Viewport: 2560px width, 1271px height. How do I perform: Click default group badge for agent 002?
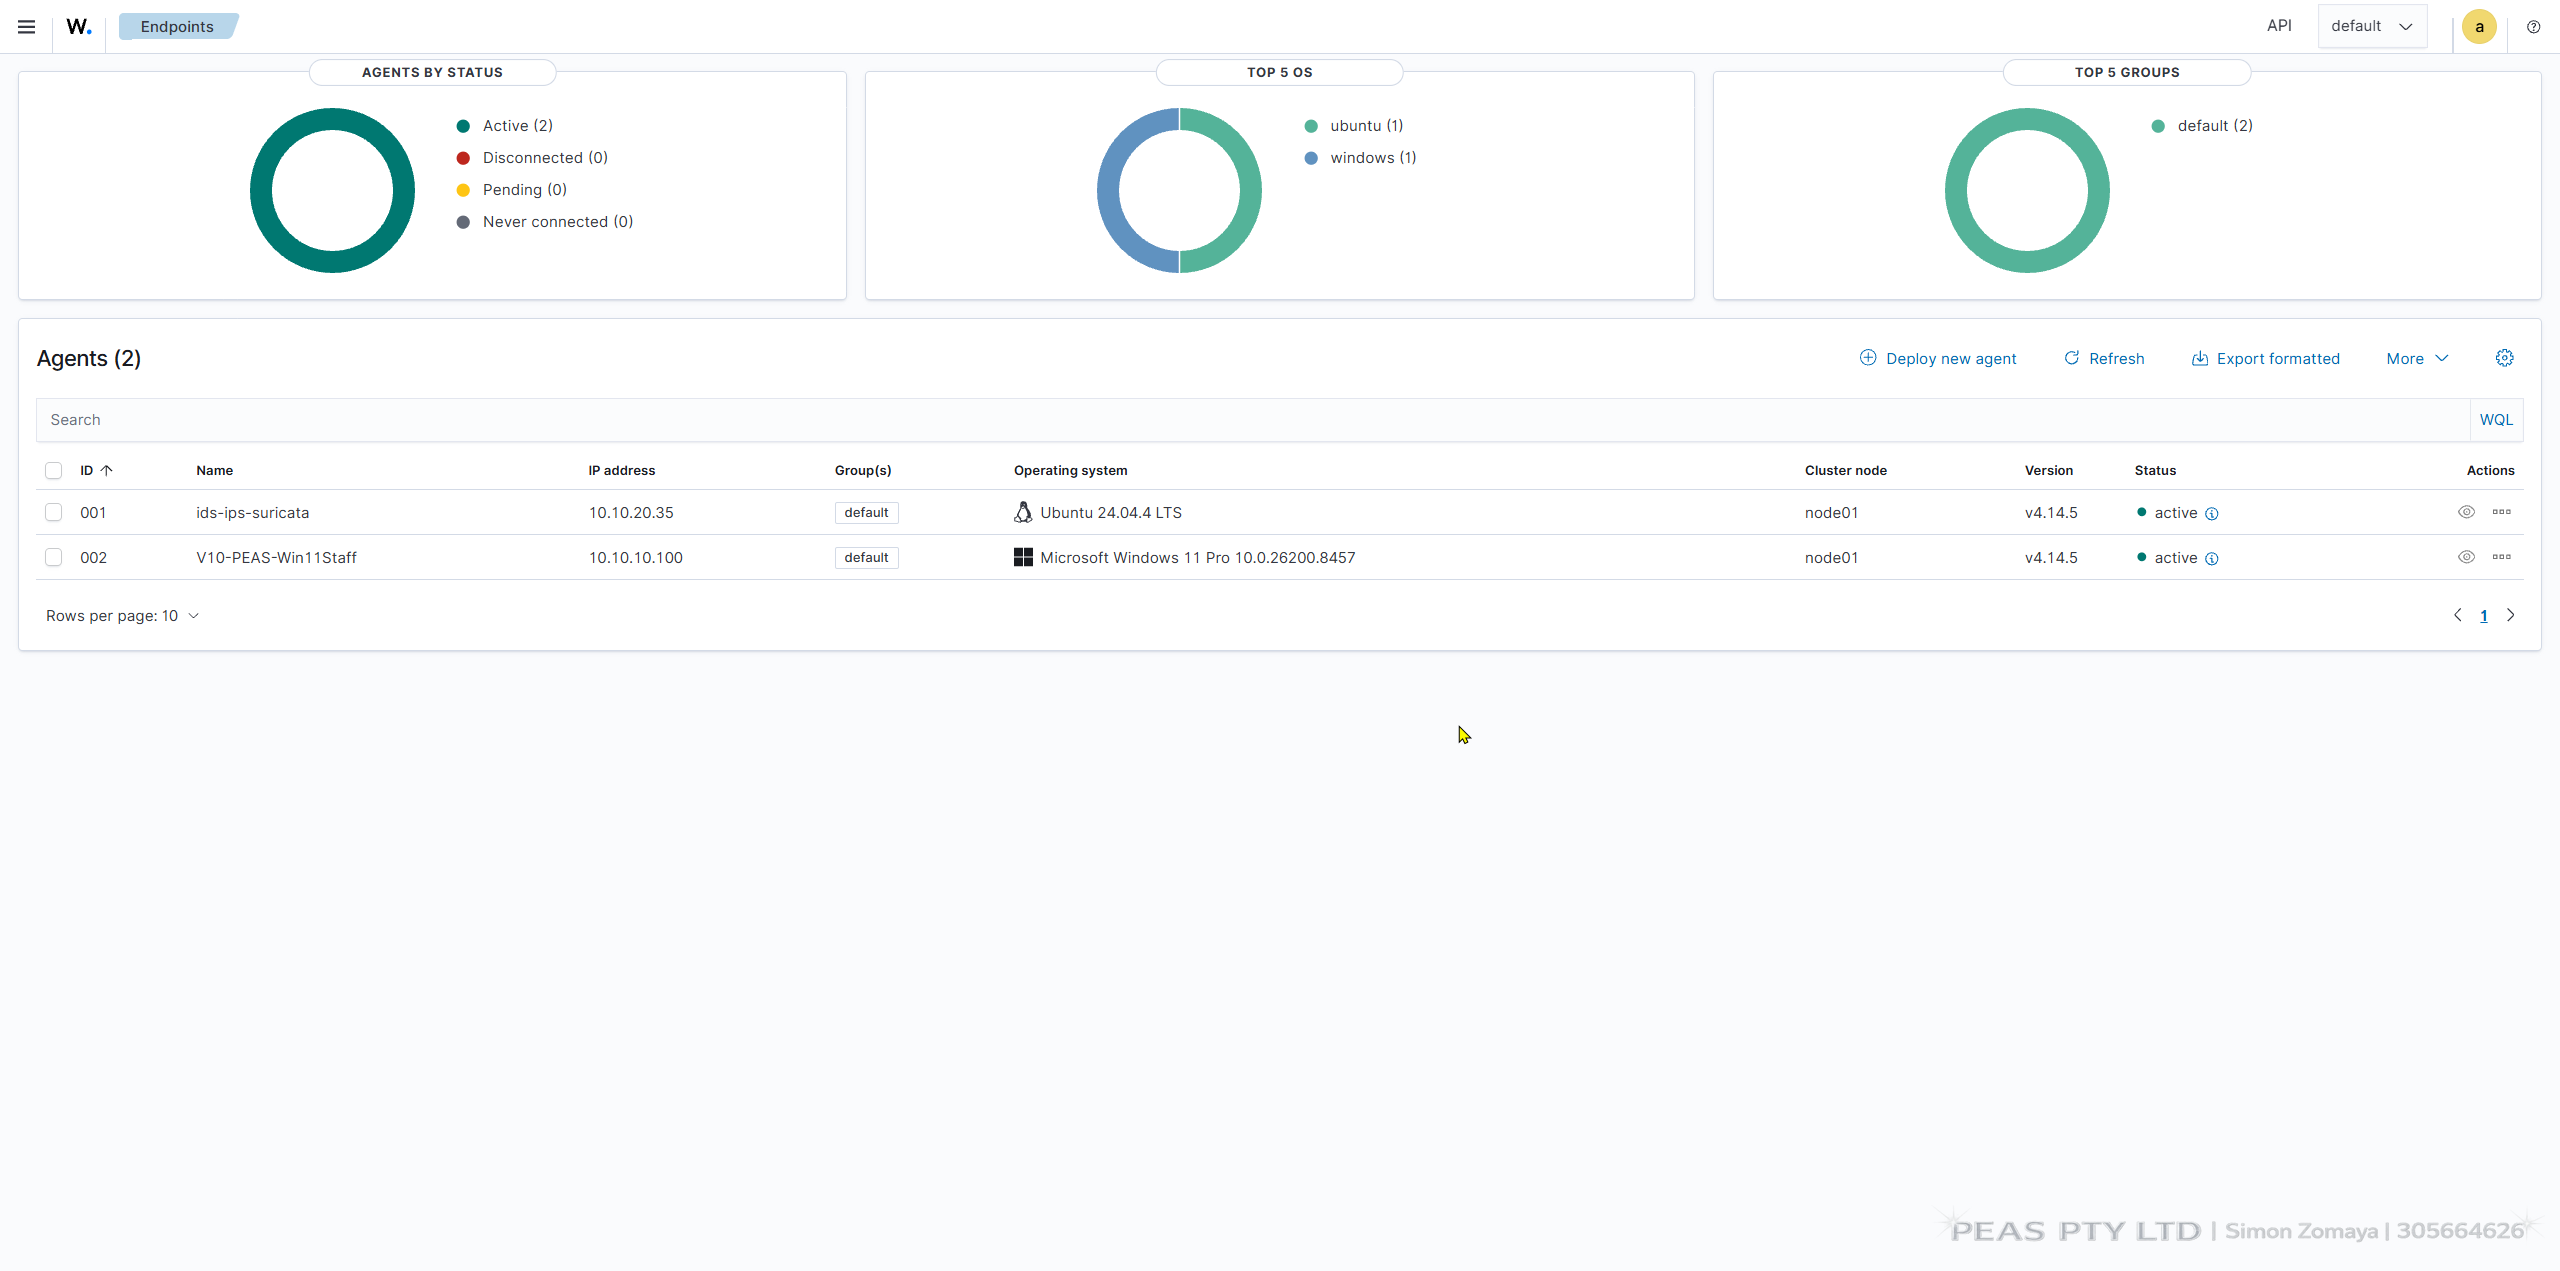click(866, 558)
